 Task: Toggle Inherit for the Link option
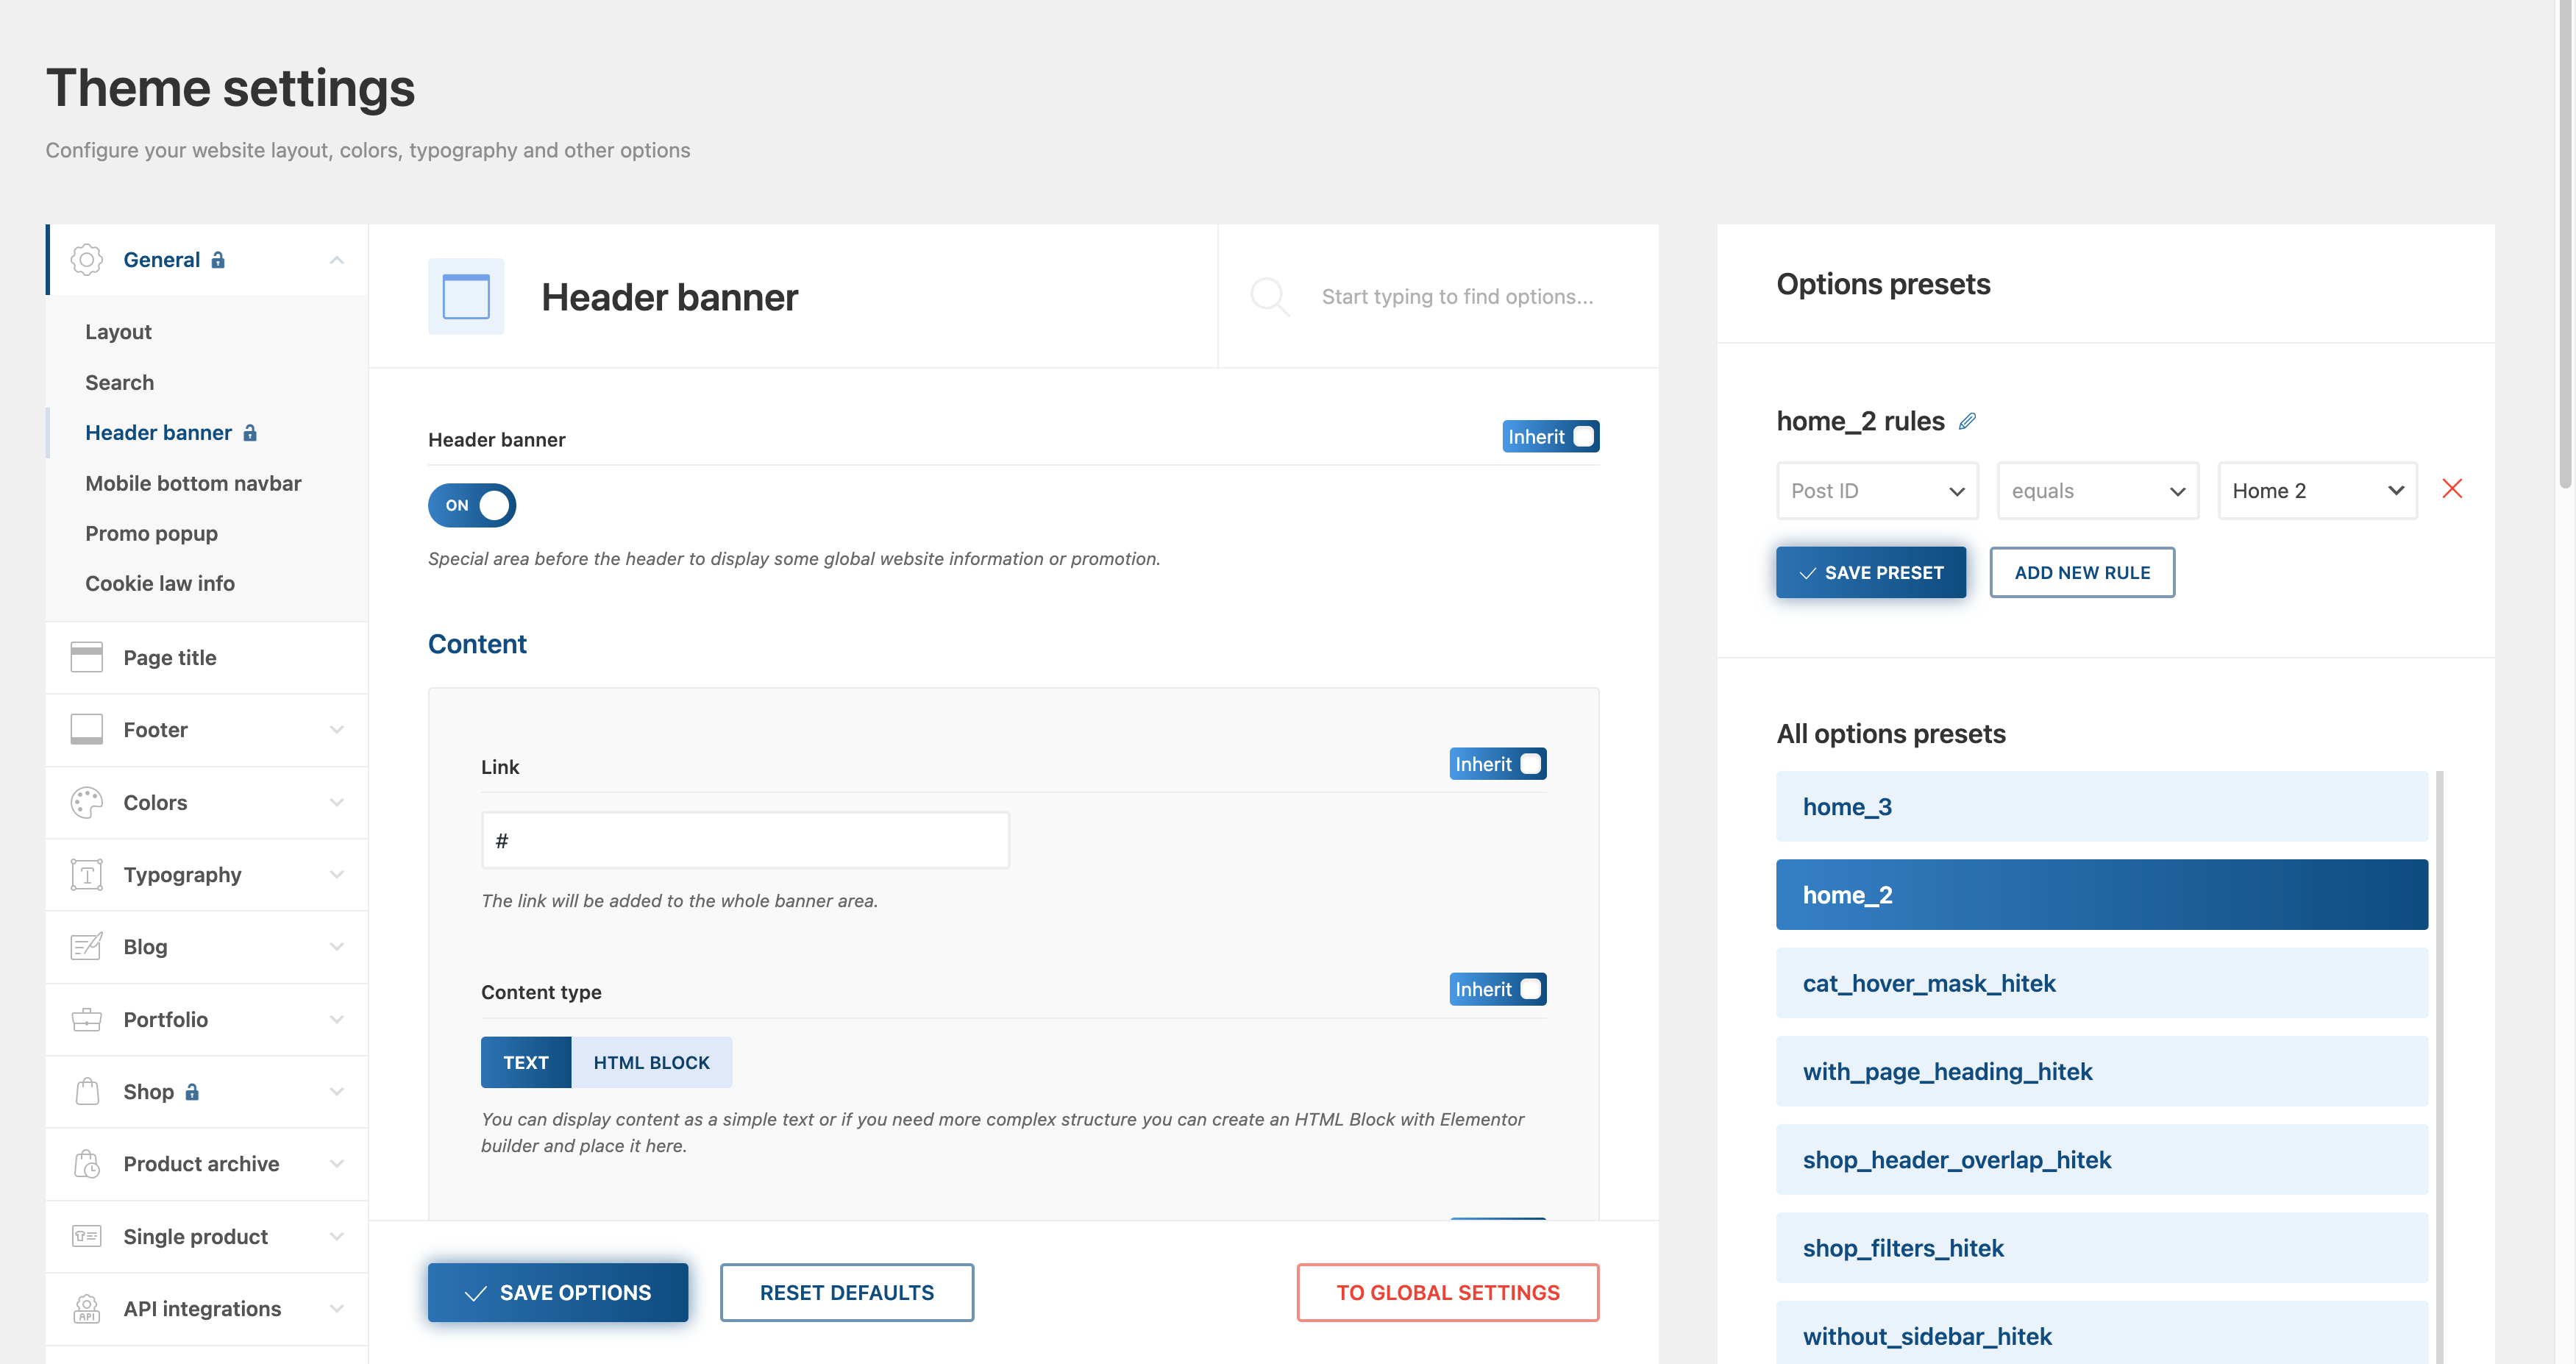tap(1497, 764)
